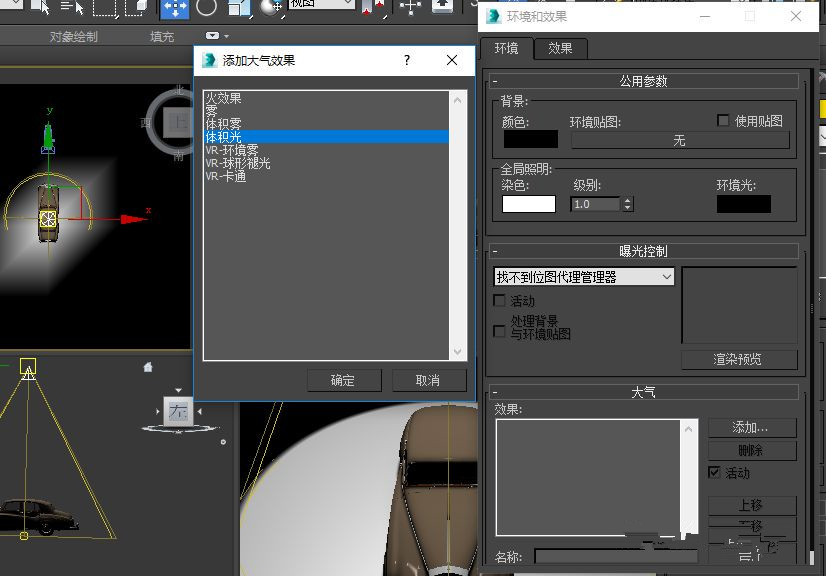Image resolution: width=826 pixels, height=576 pixels.
Task: Open the Select by Name tool
Action: click(x=72, y=7)
